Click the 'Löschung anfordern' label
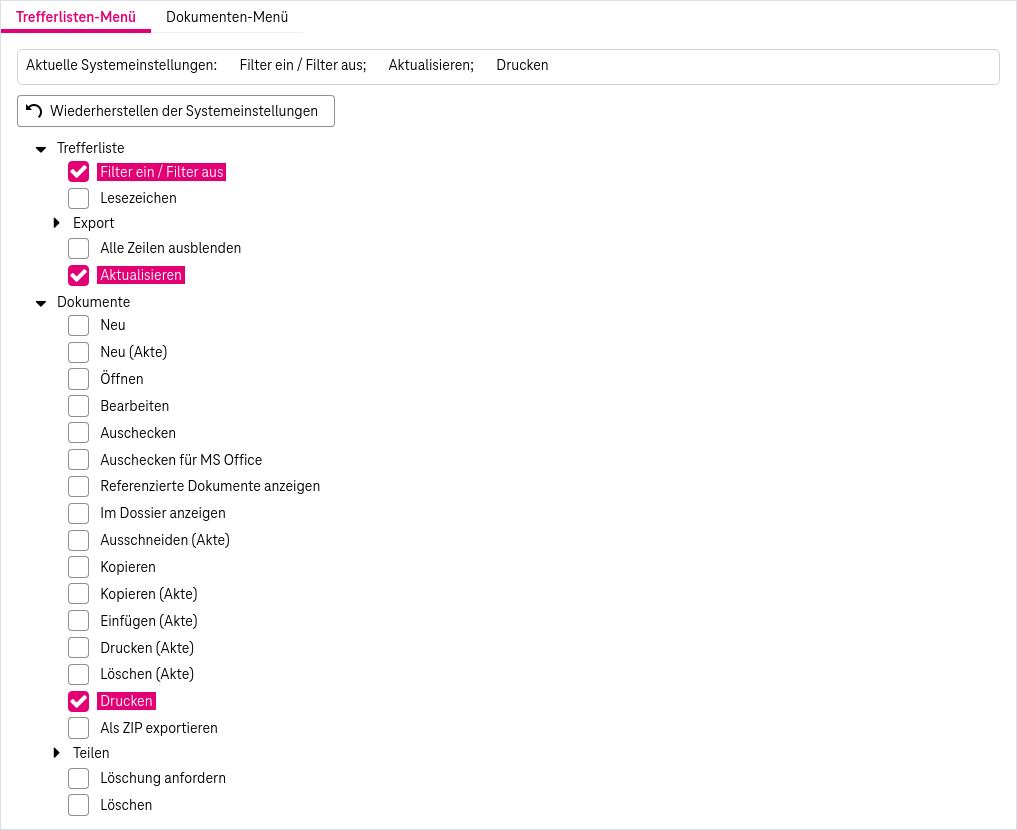The image size is (1017, 830). click(163, 778)
